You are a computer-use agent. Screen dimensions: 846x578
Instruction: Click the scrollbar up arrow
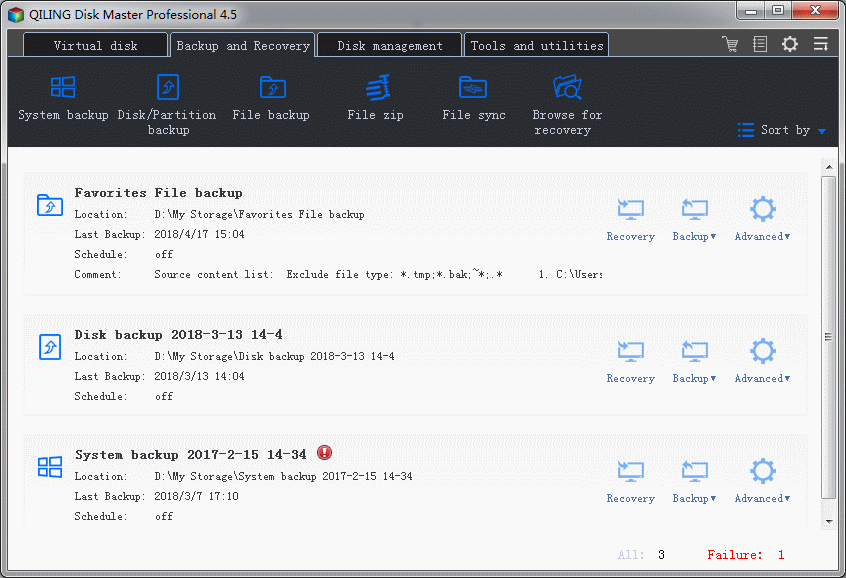(x=829, y=167)
